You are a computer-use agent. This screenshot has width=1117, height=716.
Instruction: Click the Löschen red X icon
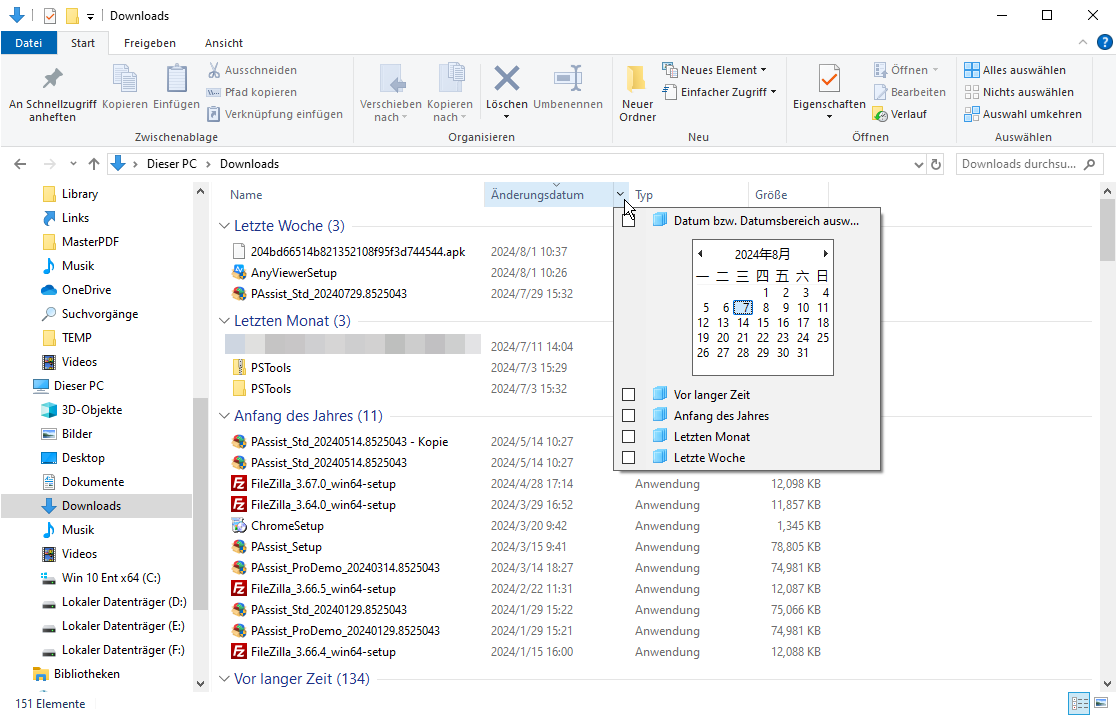(x=506, y=78)
